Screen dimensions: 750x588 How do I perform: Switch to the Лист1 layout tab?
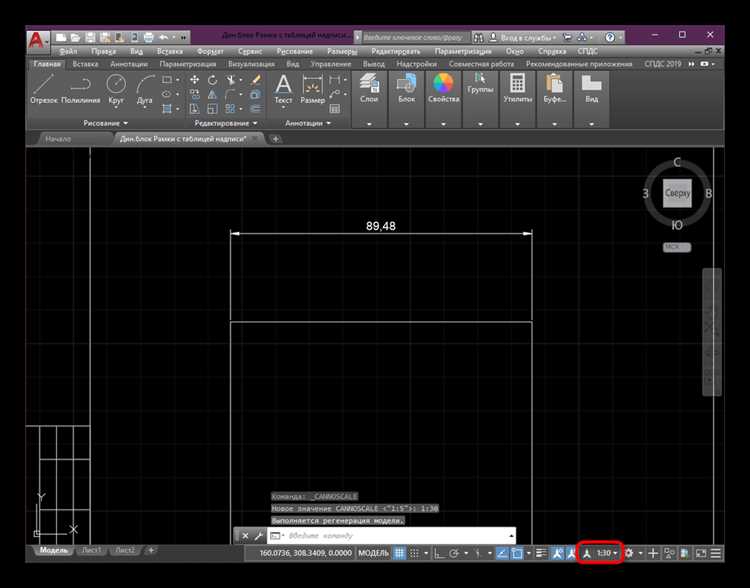(x=91, y=550)
